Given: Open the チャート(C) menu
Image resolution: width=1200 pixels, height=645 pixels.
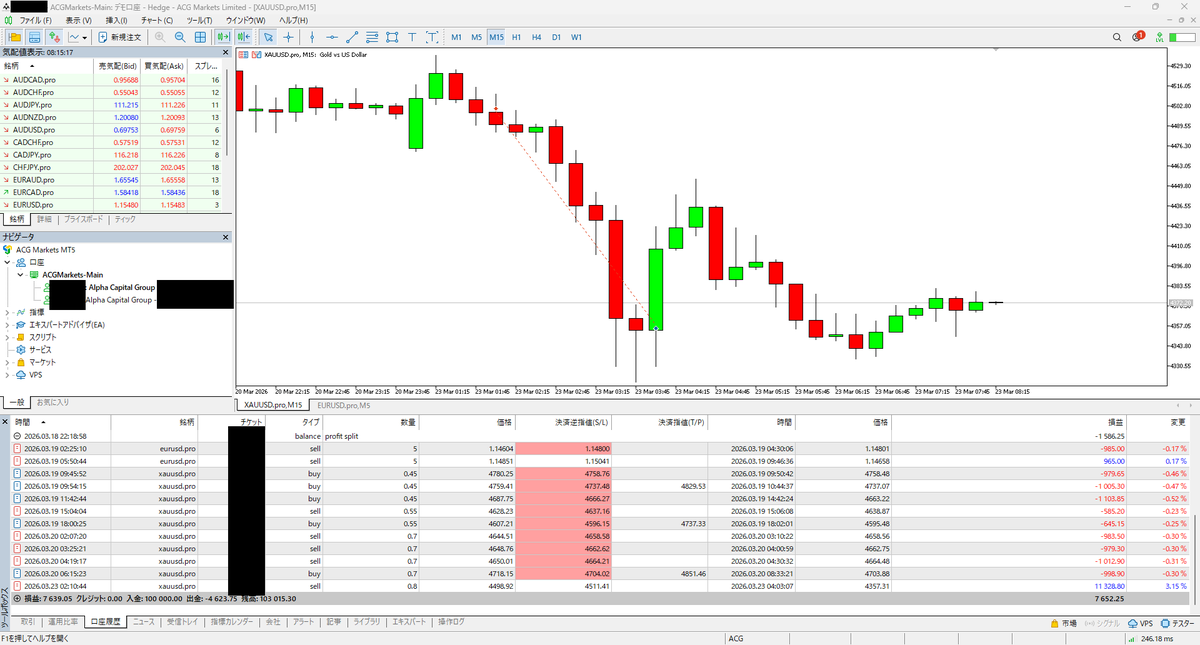Looking at the screenshot, I should [155, 20].
